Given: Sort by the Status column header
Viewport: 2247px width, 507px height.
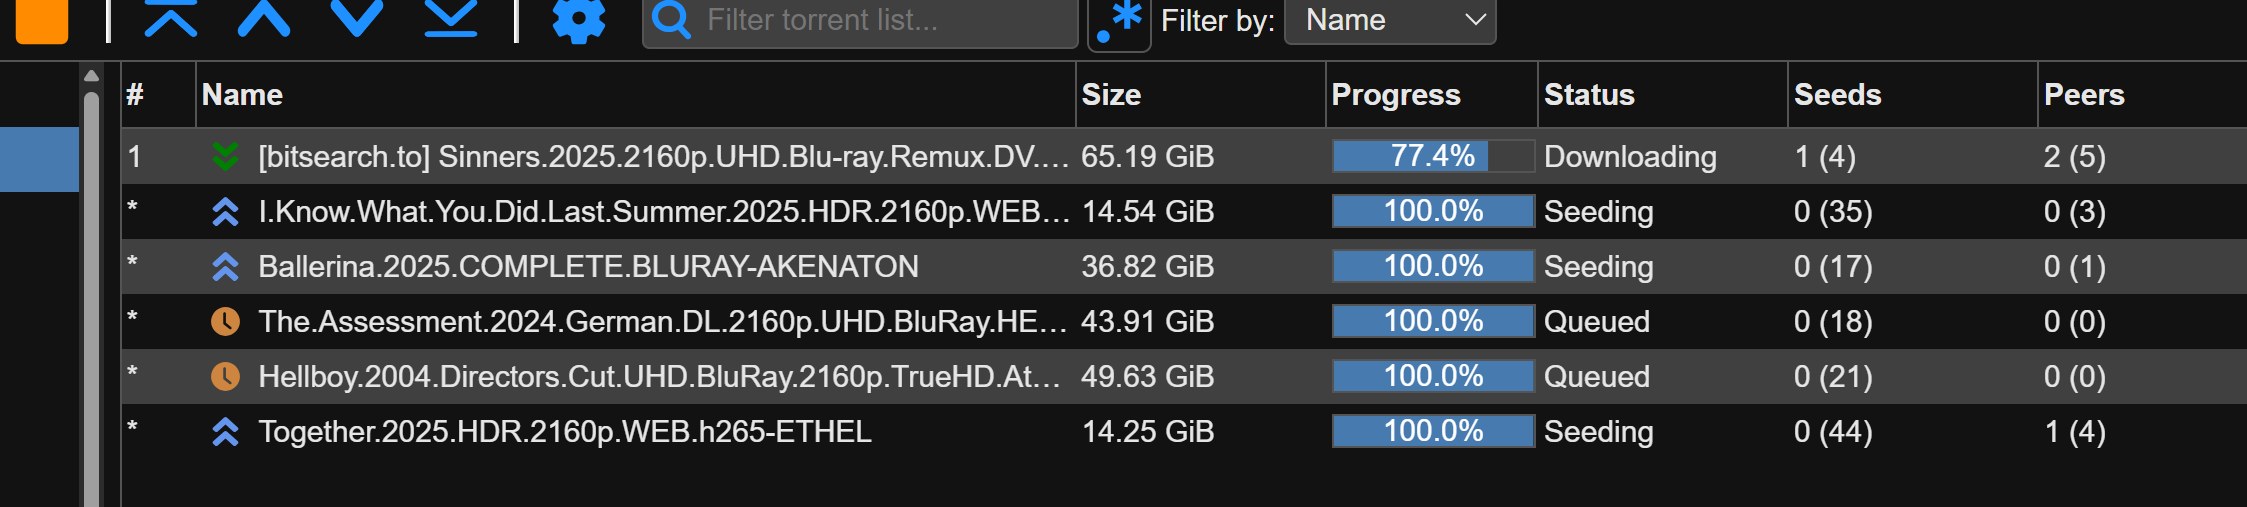Looking at the screenshot, I should 1589,95.
